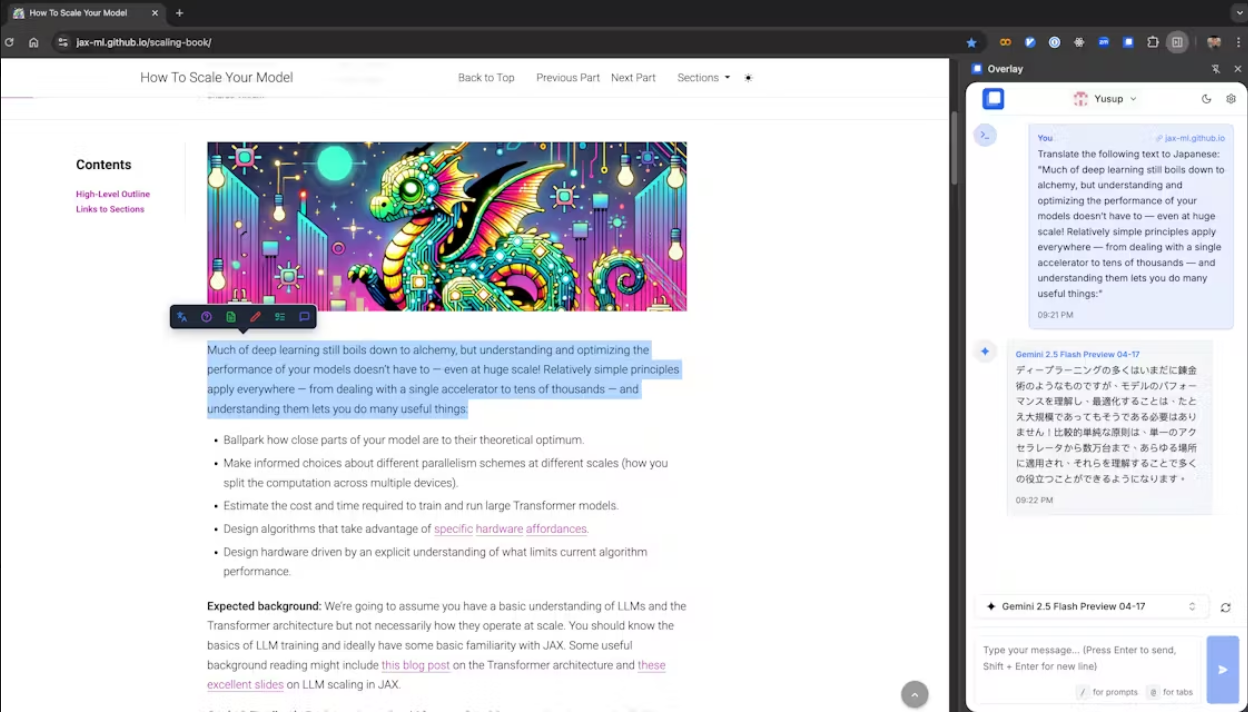Click Previous Part in navbar
Viewport: 1248px width, 712px height.
pyautogui.click(x=568, y=78)
